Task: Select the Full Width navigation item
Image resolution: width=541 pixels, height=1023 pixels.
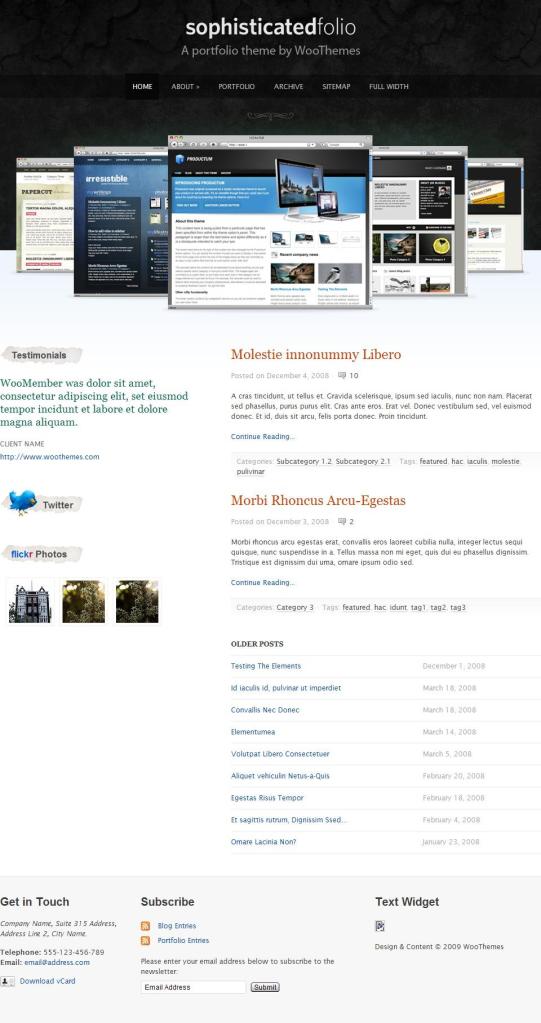Action: coord(389,86)
